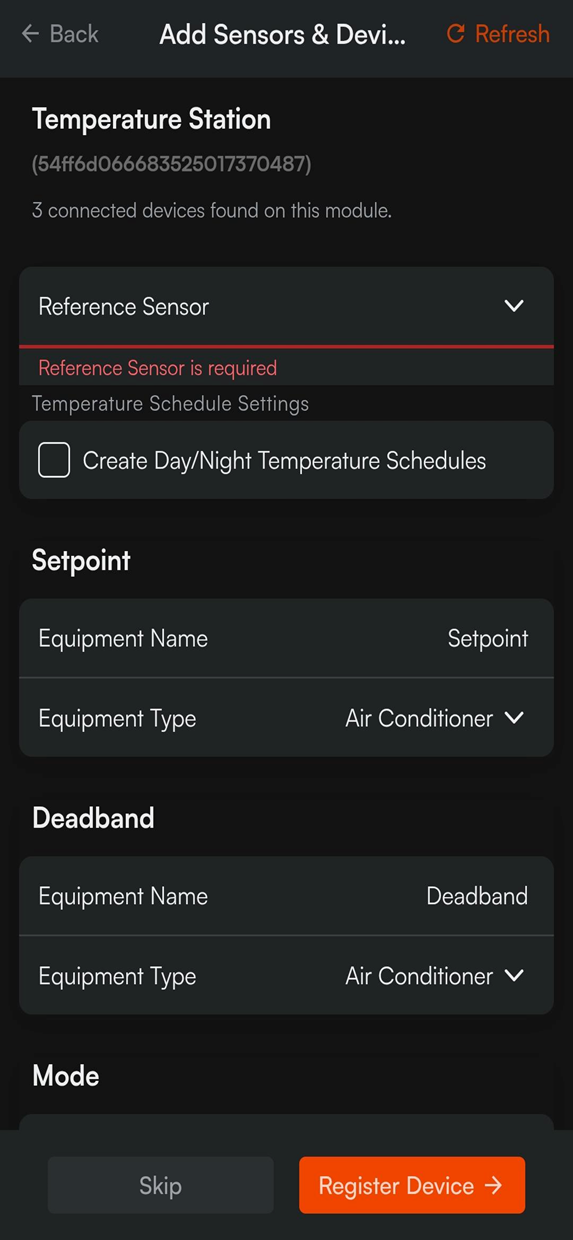Click the circular refresh icon
The width and height of the screenshot is (573, 1240).
point(455,34)
